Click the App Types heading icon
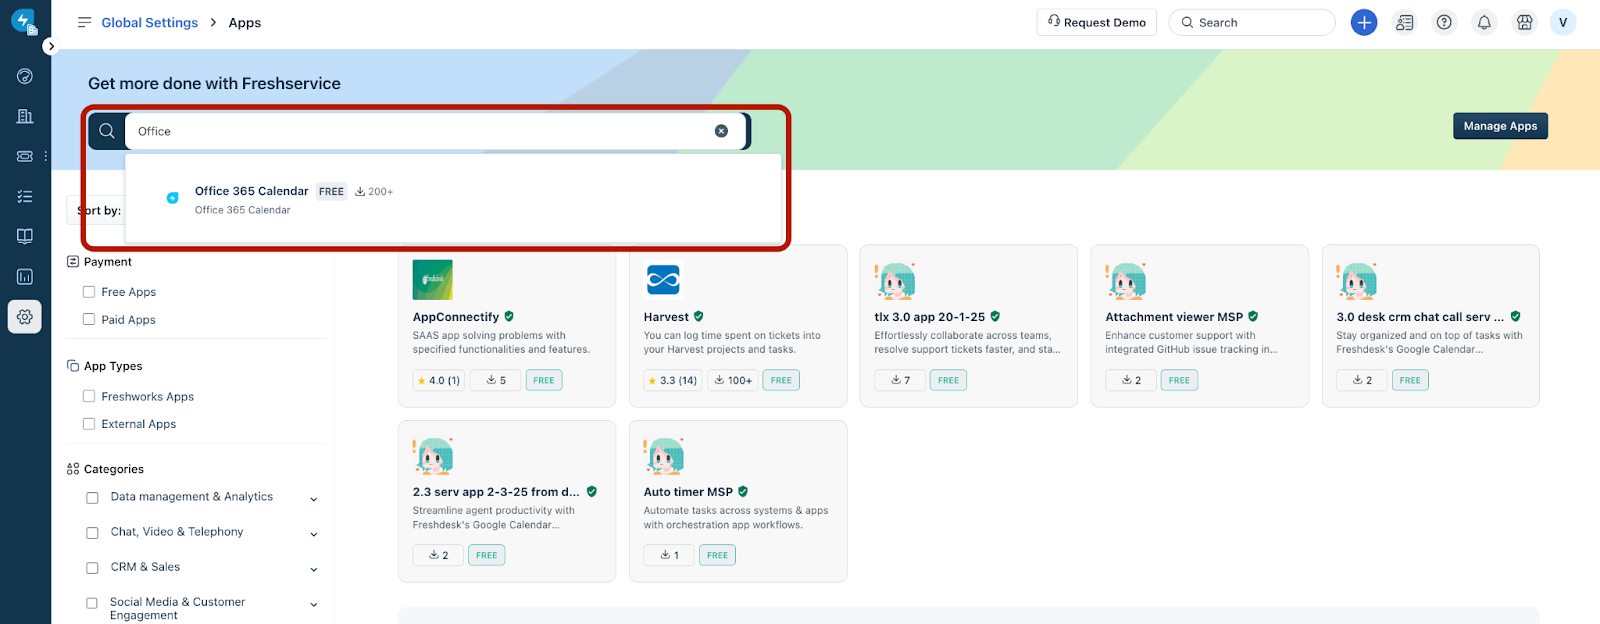The width and height of the screenshot is (1600, 624). click(73, 366)
